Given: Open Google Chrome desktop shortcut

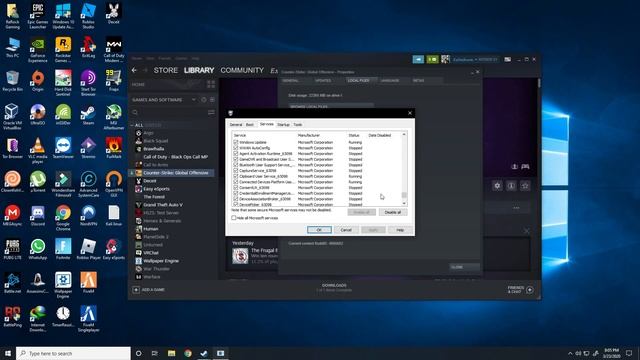Looking at the screenshot, I should 63,218.
